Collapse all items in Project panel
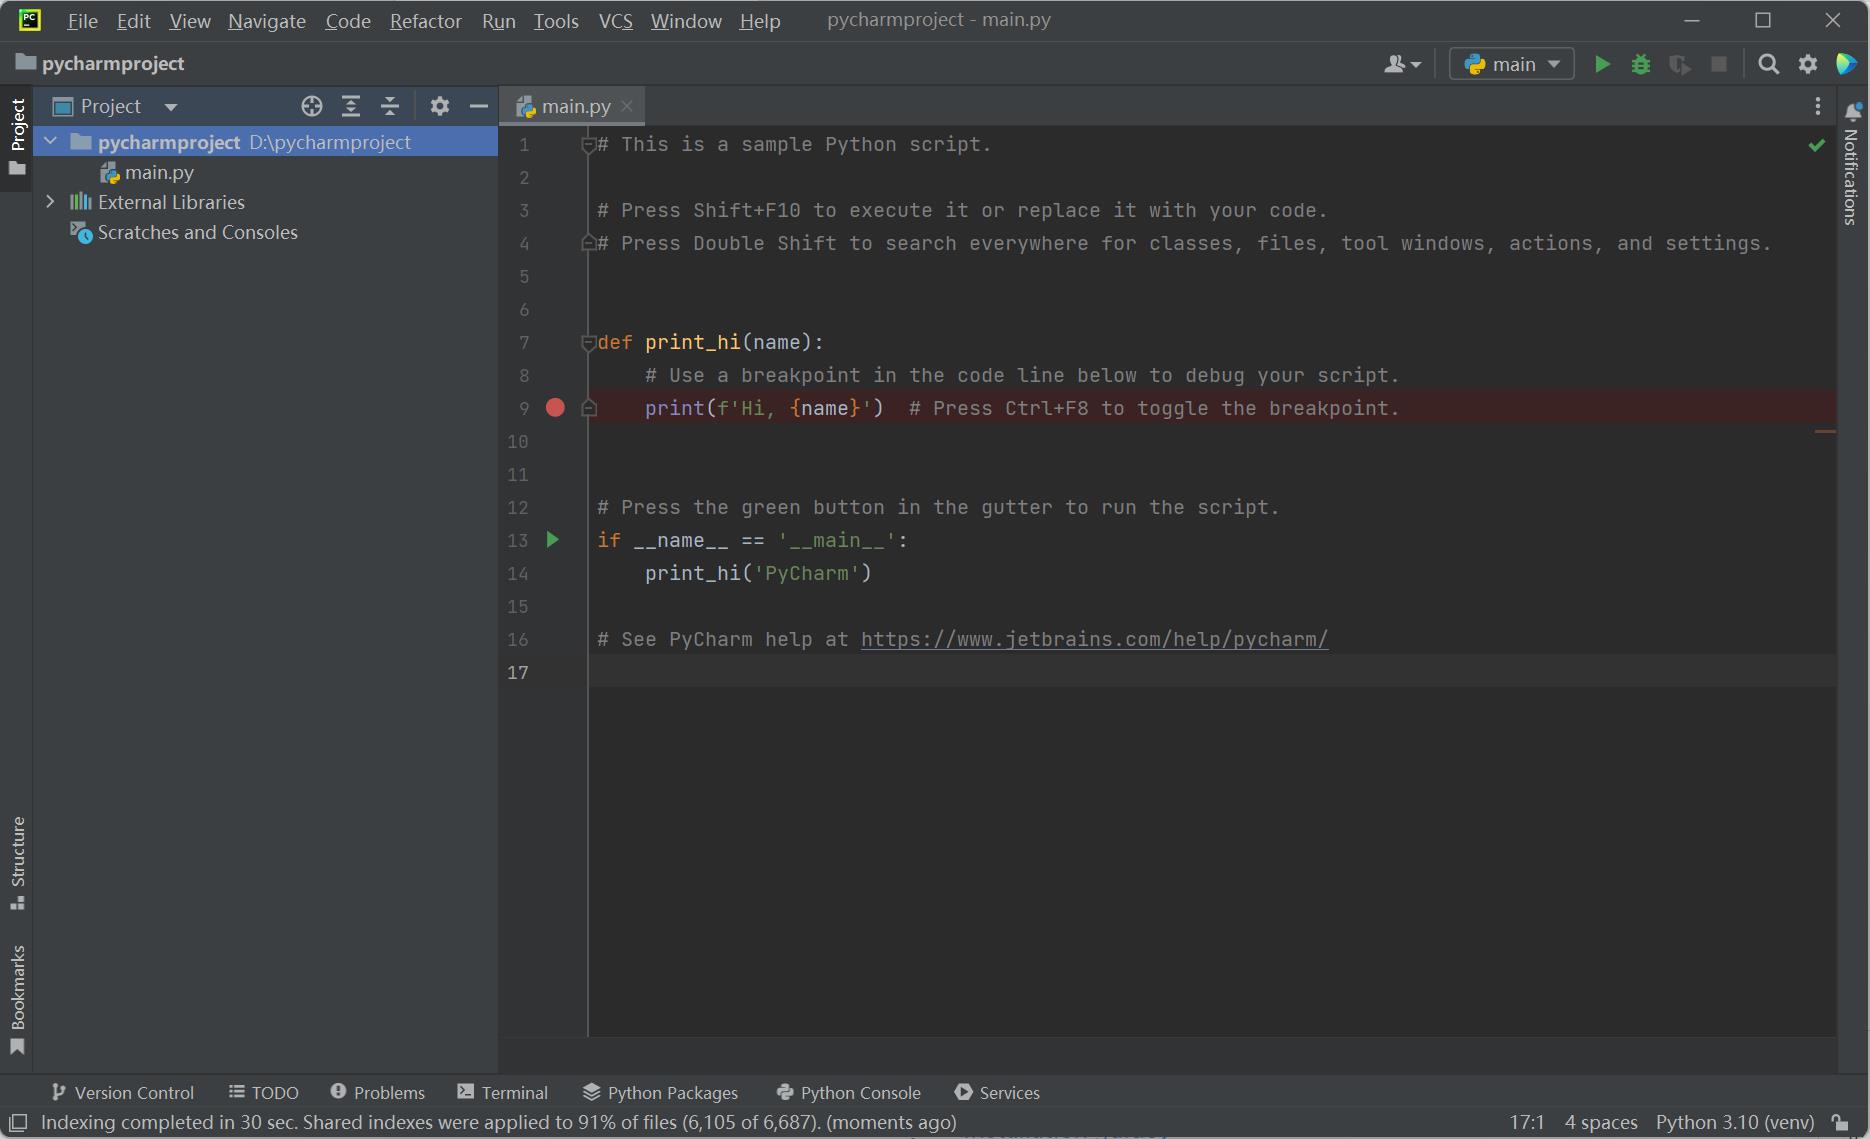 389,106
